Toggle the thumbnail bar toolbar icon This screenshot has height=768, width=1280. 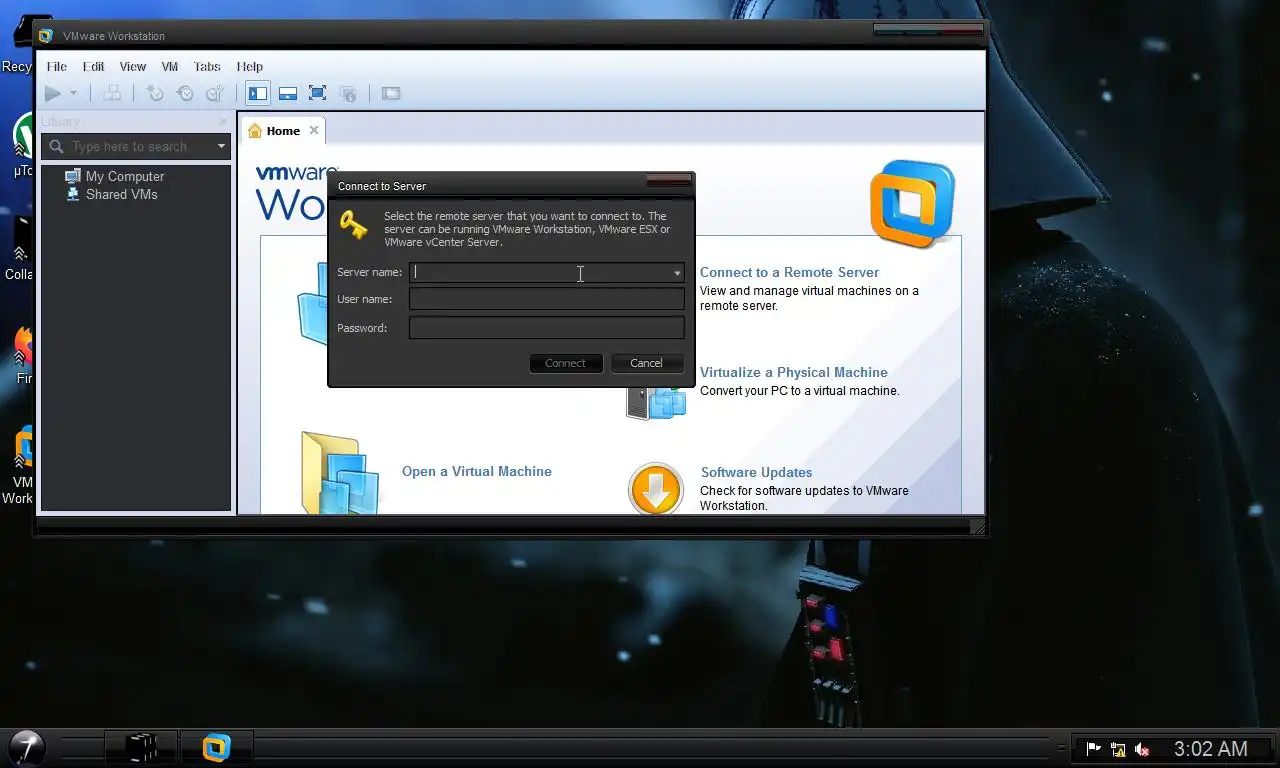point(288,93)
